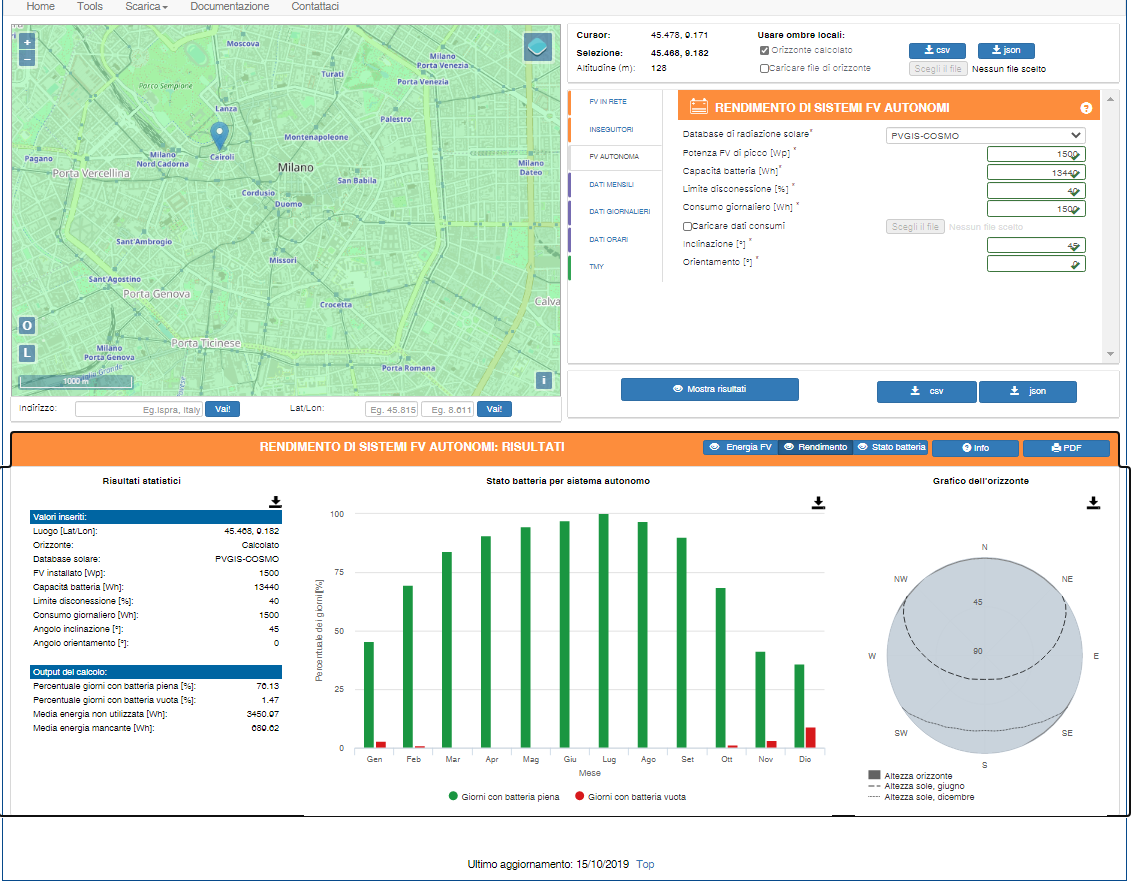Download the horizon graph
This screenshot has height=883, width=1135.
coord(1093,503)
